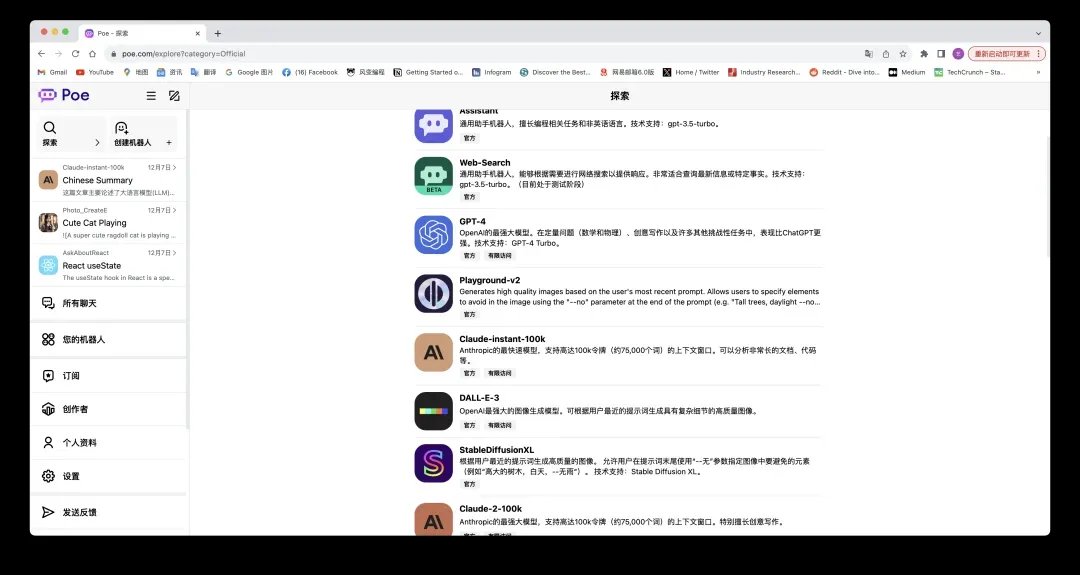Open the GPT-4 bot icon

point(434,235)
